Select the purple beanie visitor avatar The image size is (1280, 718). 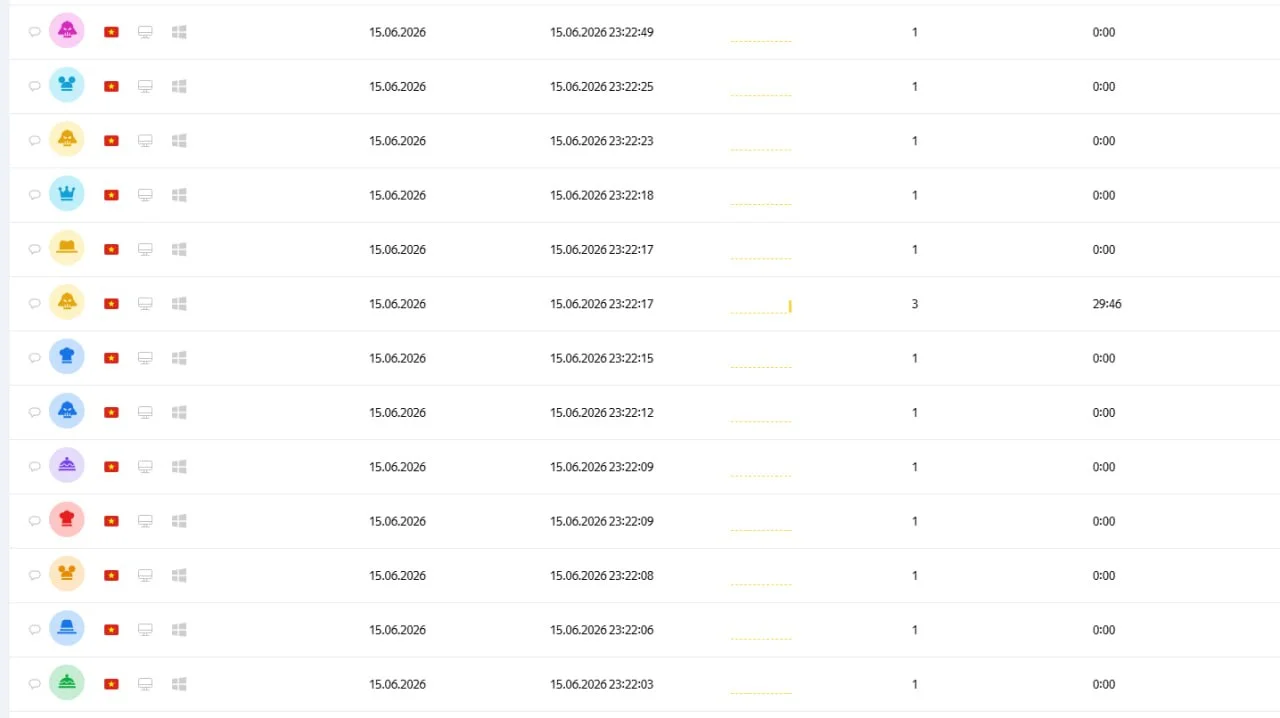67,466
